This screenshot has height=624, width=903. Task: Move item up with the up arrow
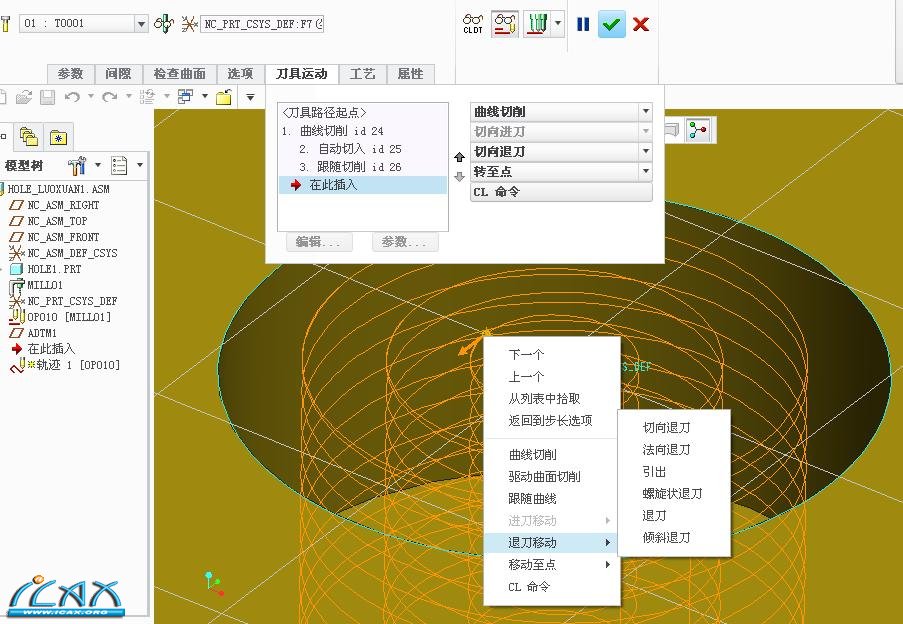click(459, 157)
